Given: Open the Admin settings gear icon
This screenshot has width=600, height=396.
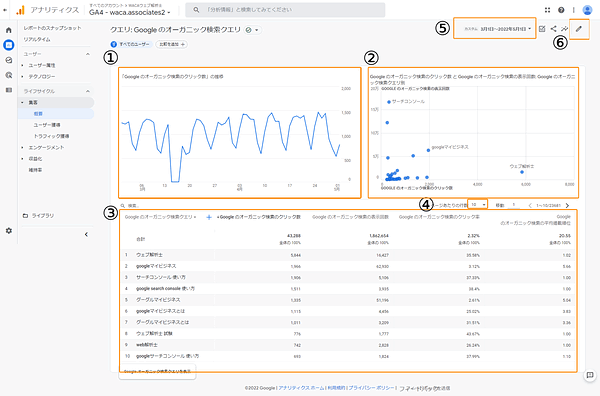Looking at the screenshot, I should pos(8,231).
